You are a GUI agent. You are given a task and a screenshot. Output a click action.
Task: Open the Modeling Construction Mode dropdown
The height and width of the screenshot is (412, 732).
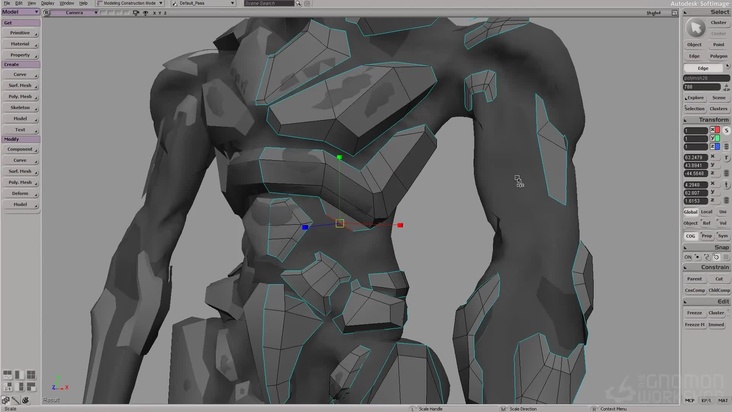pos(134,4)
